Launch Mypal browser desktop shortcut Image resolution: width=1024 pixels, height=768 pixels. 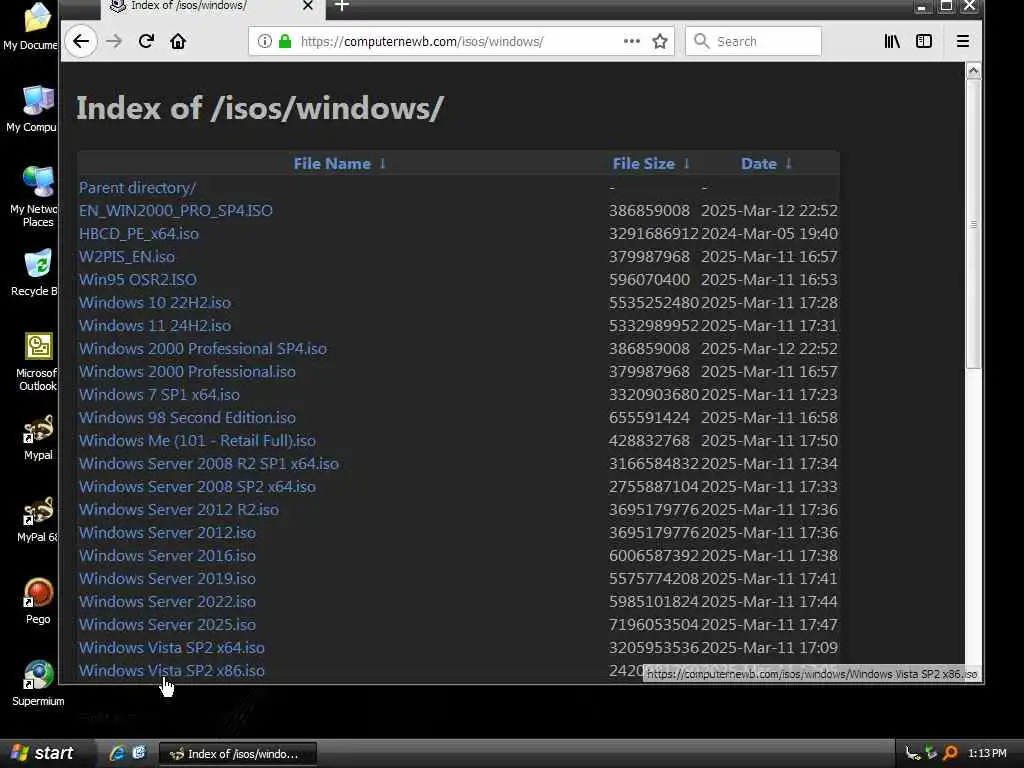click(x=38, y=438)
